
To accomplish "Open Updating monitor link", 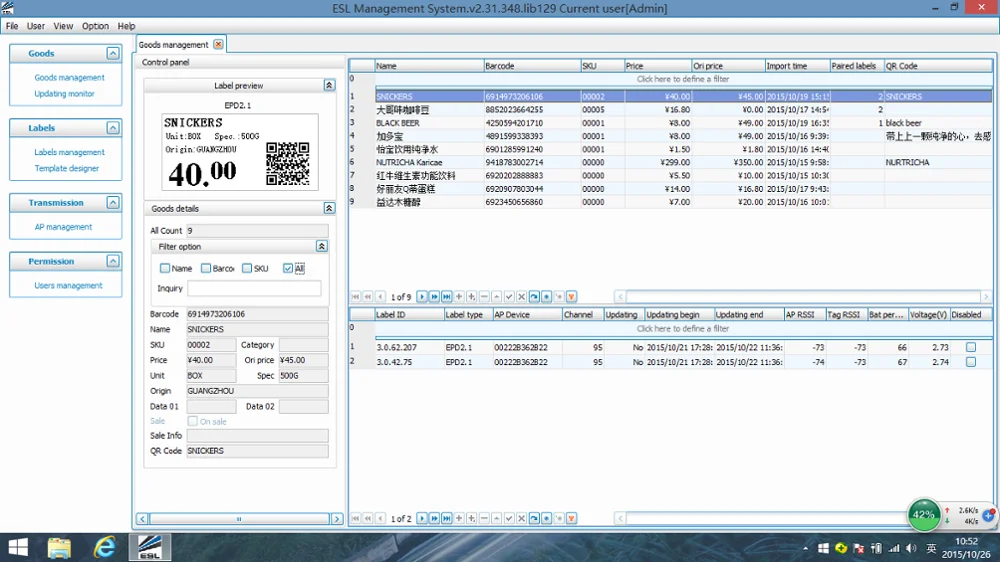I will [x=64, y=94].
